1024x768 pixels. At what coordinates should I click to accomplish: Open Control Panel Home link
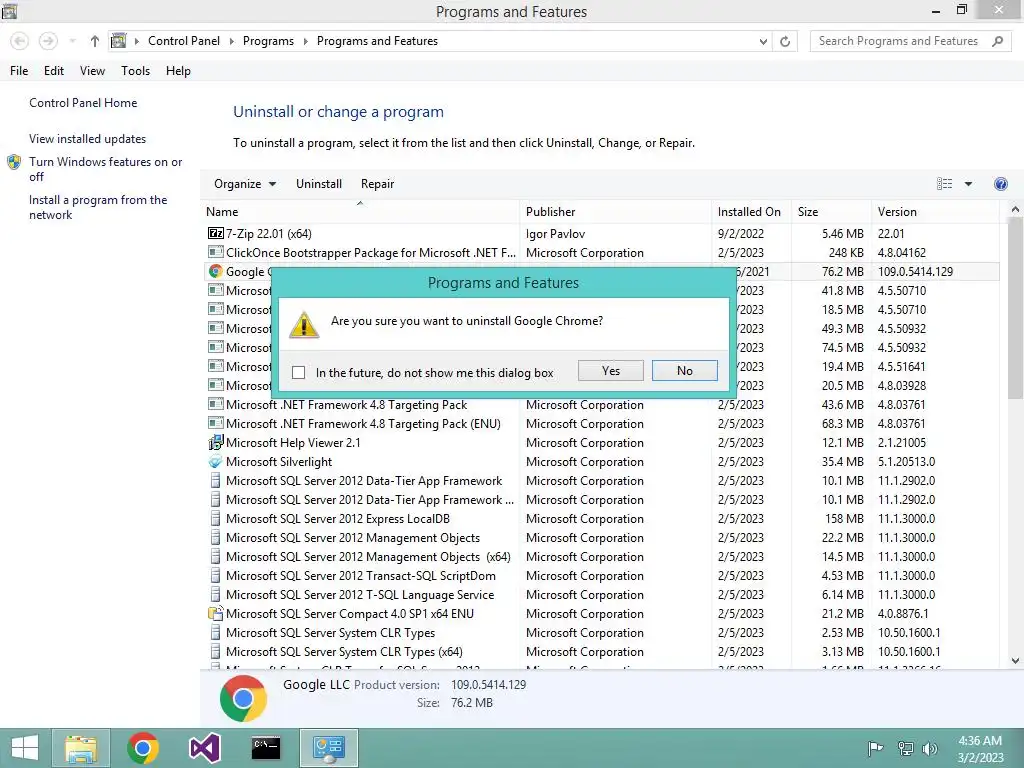(x=83, y=103)
